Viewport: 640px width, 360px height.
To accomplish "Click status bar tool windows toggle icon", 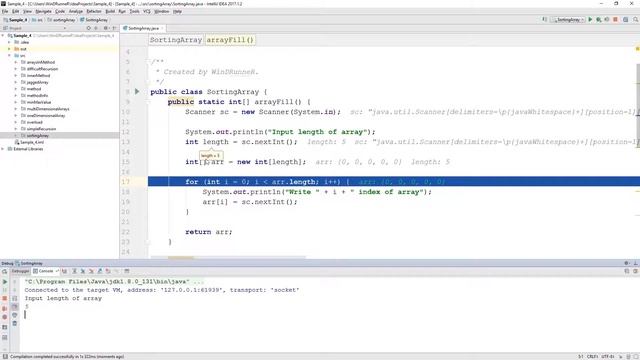I will click(x=5, y=357).
